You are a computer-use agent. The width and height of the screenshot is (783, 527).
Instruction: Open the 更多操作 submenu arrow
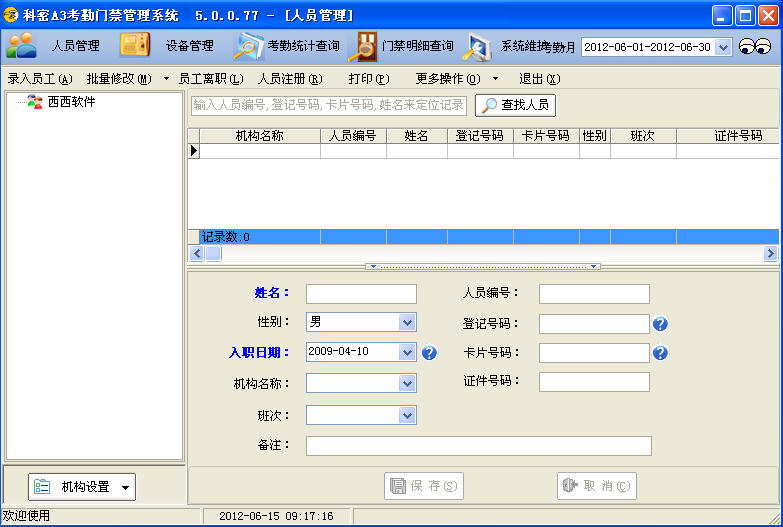pyautogui.click(x=495, y=78)
